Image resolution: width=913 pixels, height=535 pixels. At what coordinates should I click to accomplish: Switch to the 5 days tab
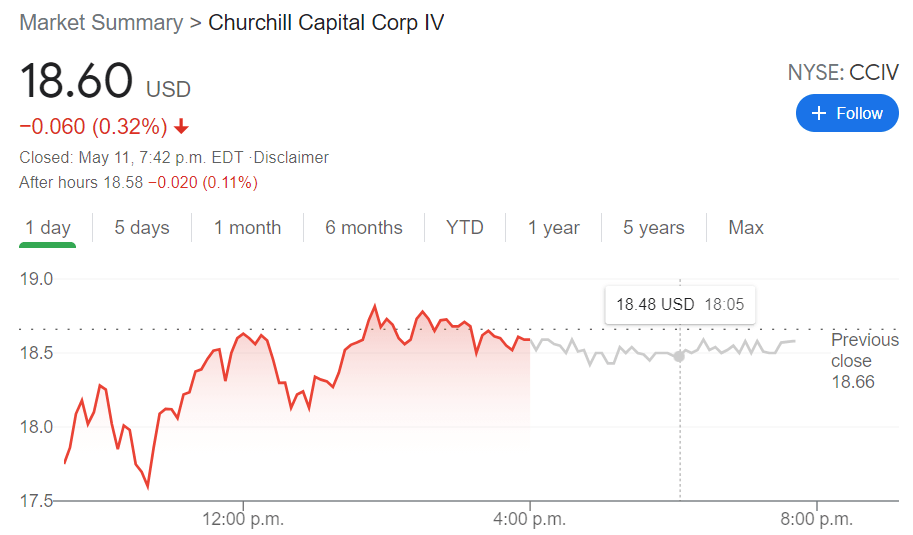142,228
